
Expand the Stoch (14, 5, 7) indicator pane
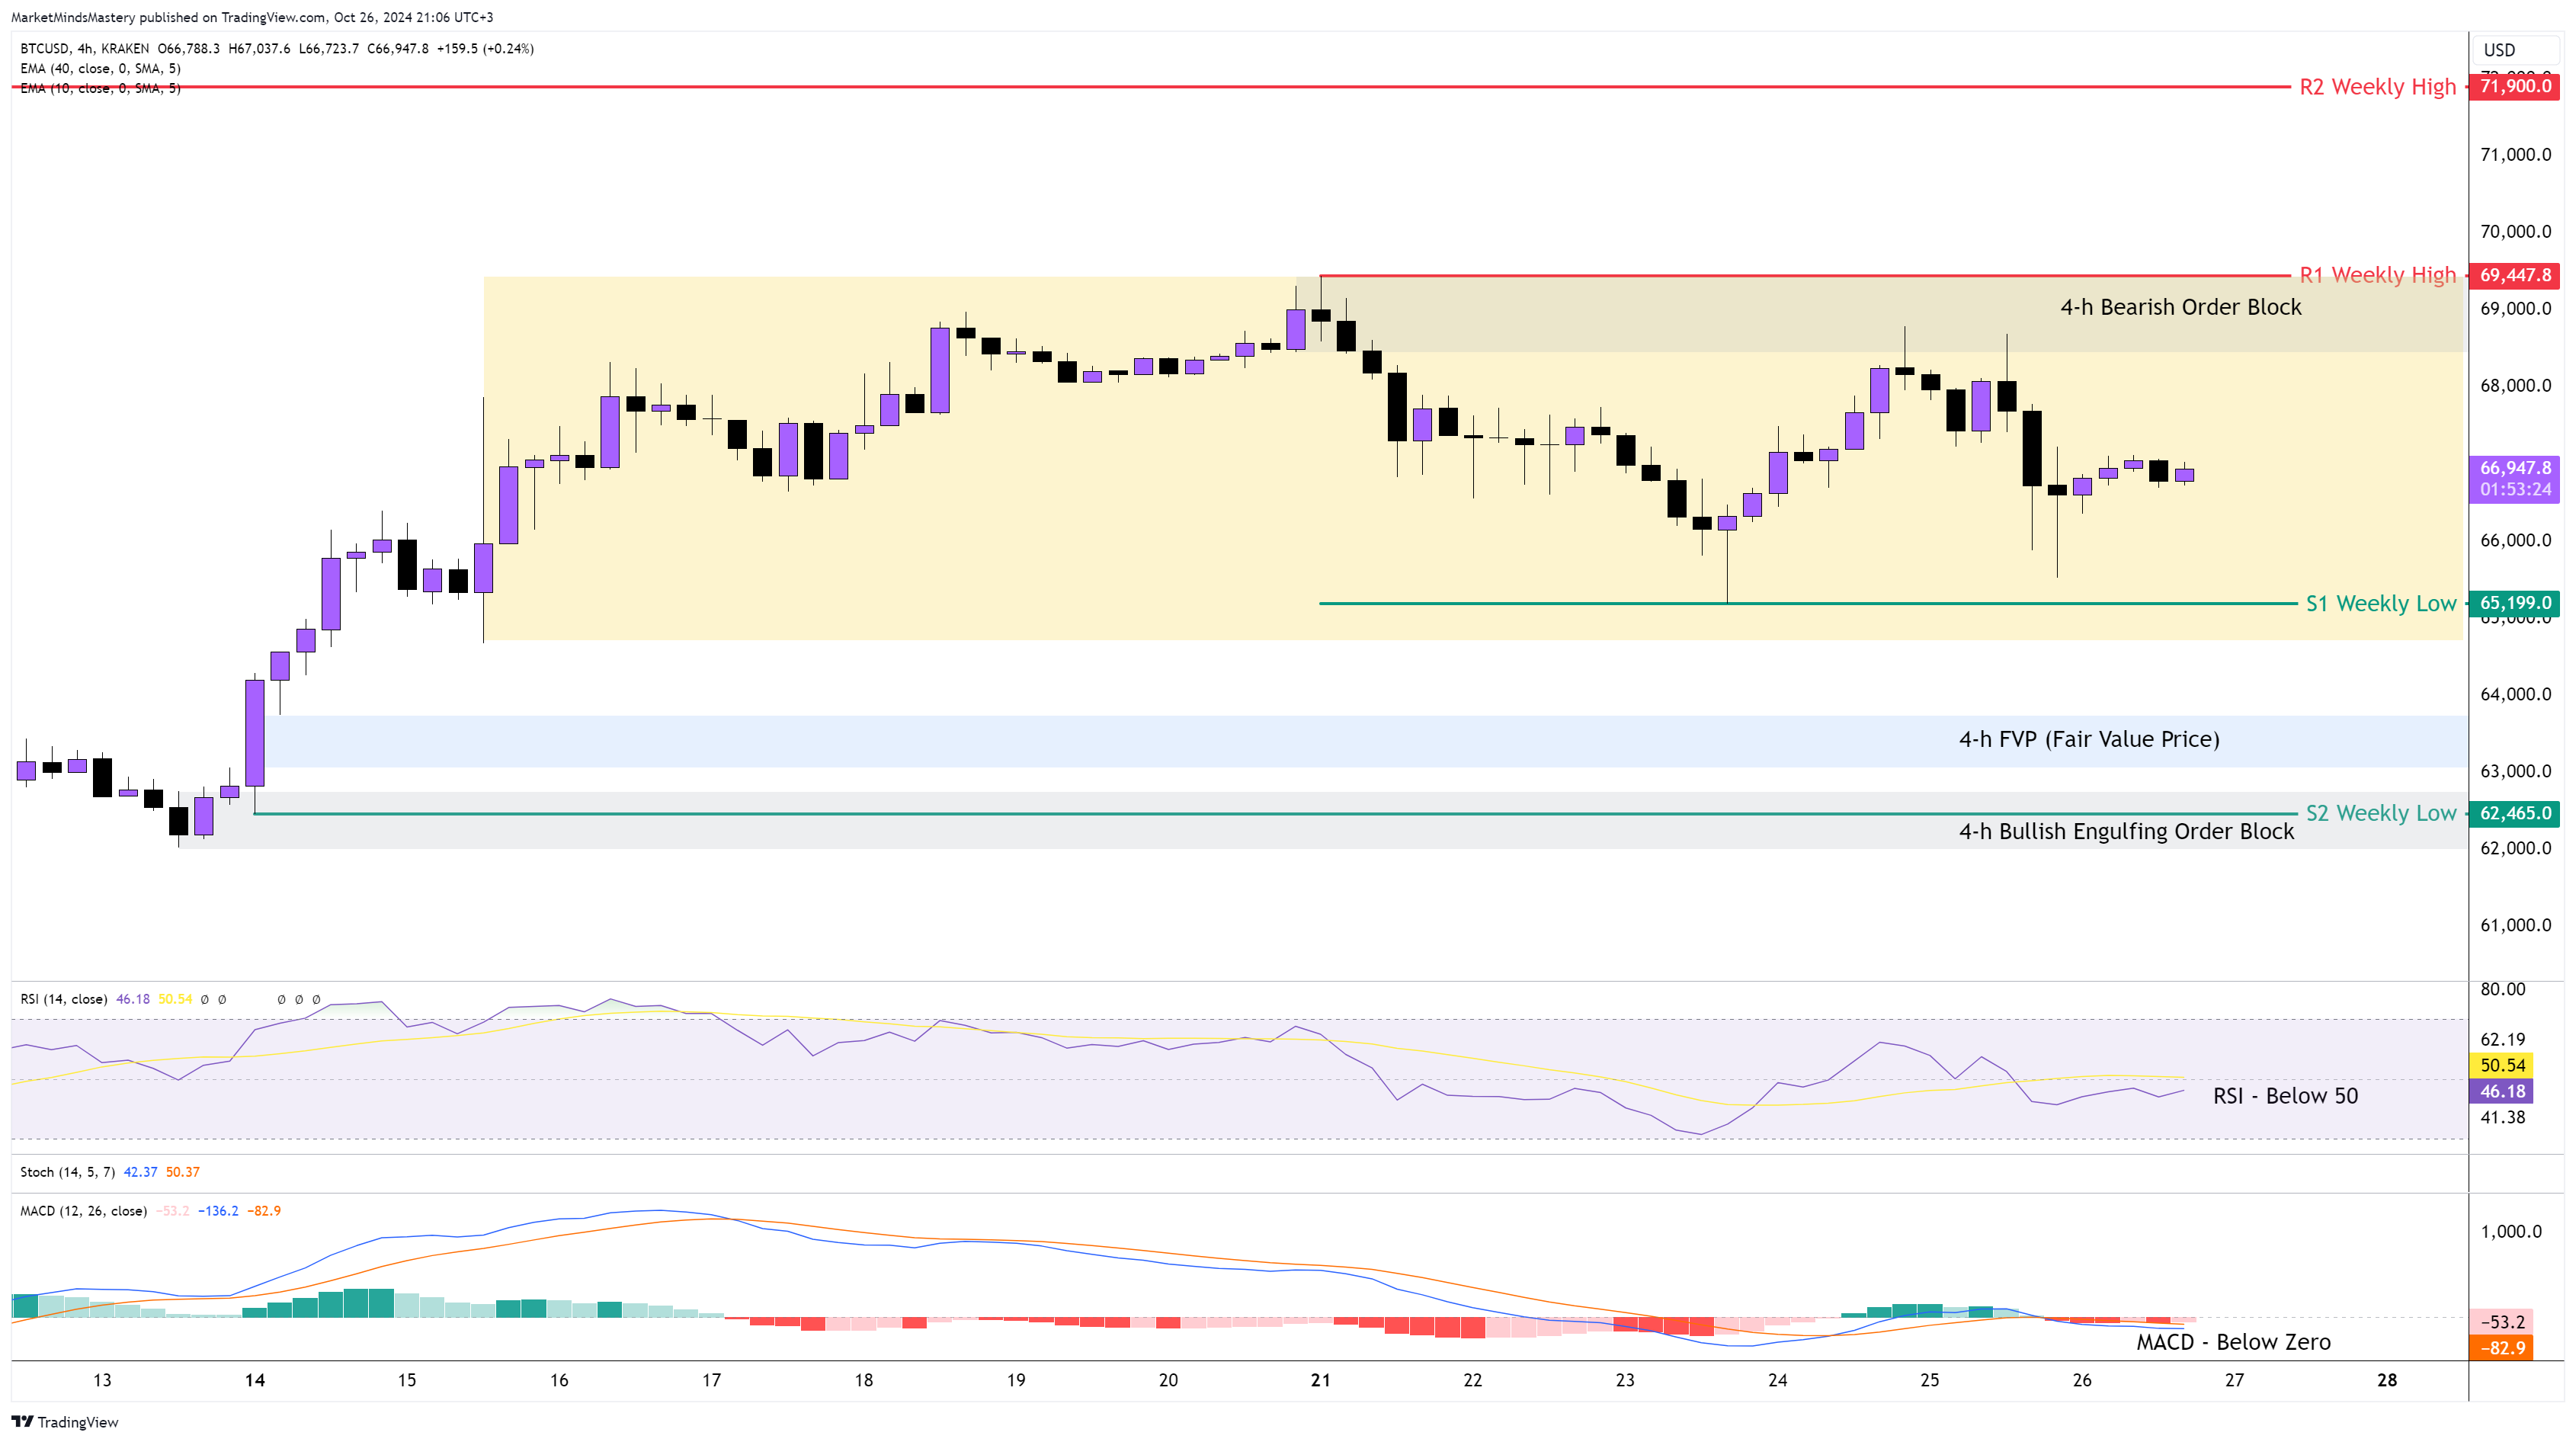coord(67,1172)
